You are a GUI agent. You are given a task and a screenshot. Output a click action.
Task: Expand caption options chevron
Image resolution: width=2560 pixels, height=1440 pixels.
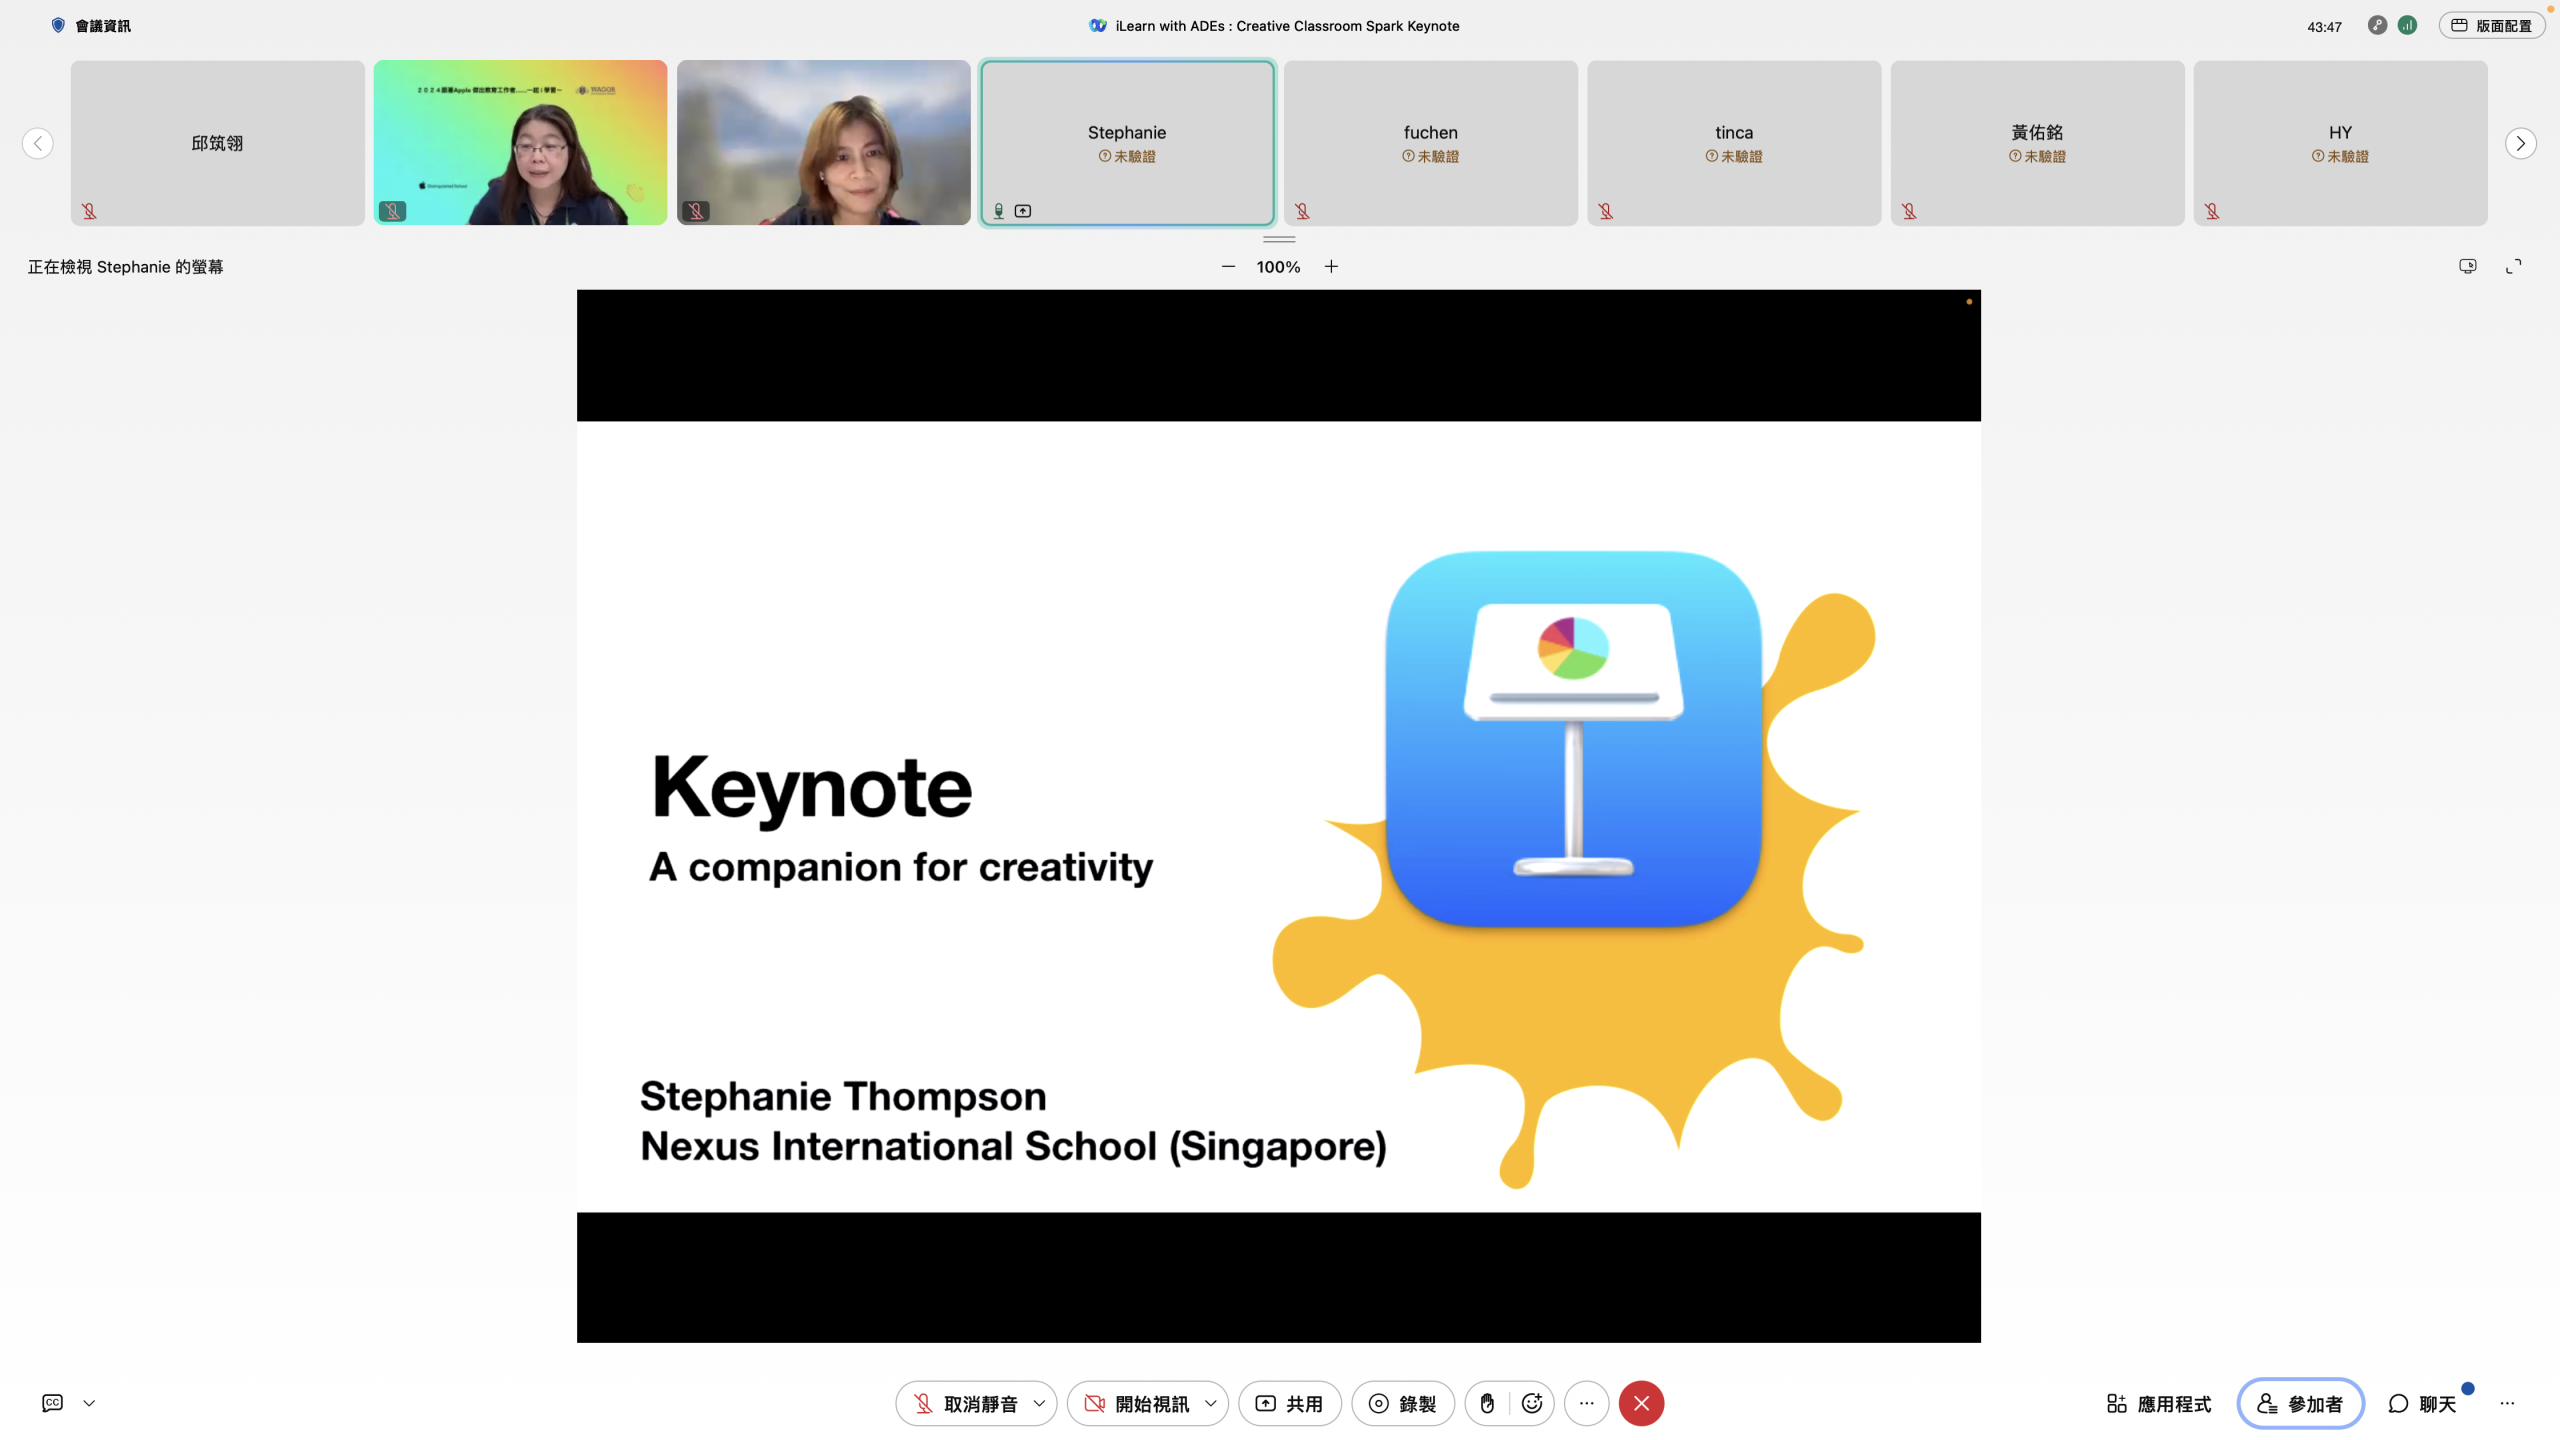click(89, 1403)
